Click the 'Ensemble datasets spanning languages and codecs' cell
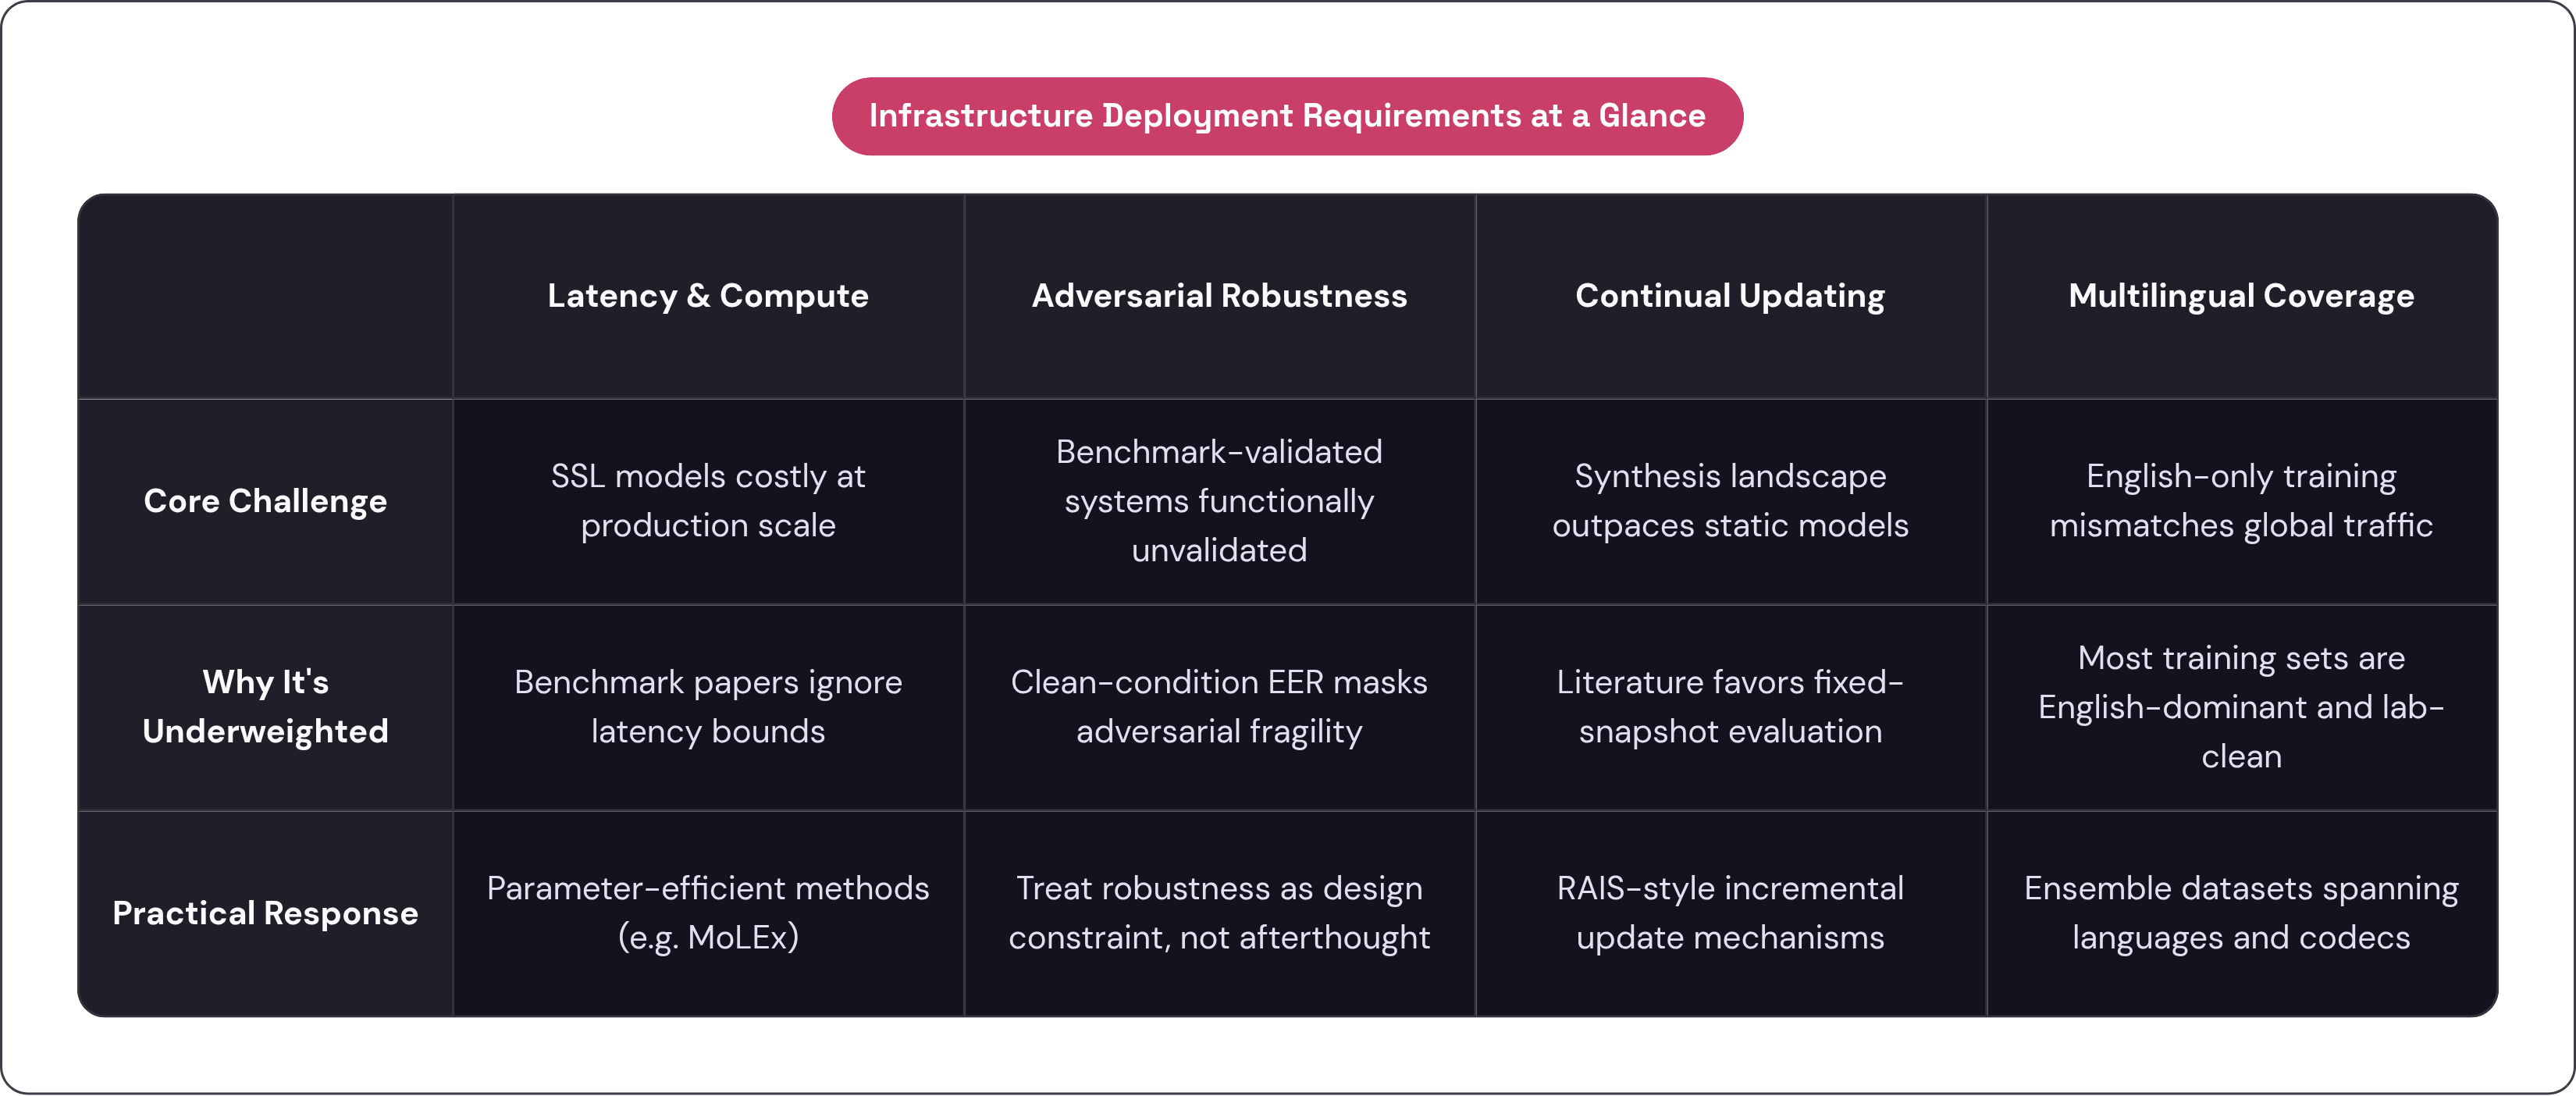This screenshot has height=1096, width=2576. tap(2241, 913)
